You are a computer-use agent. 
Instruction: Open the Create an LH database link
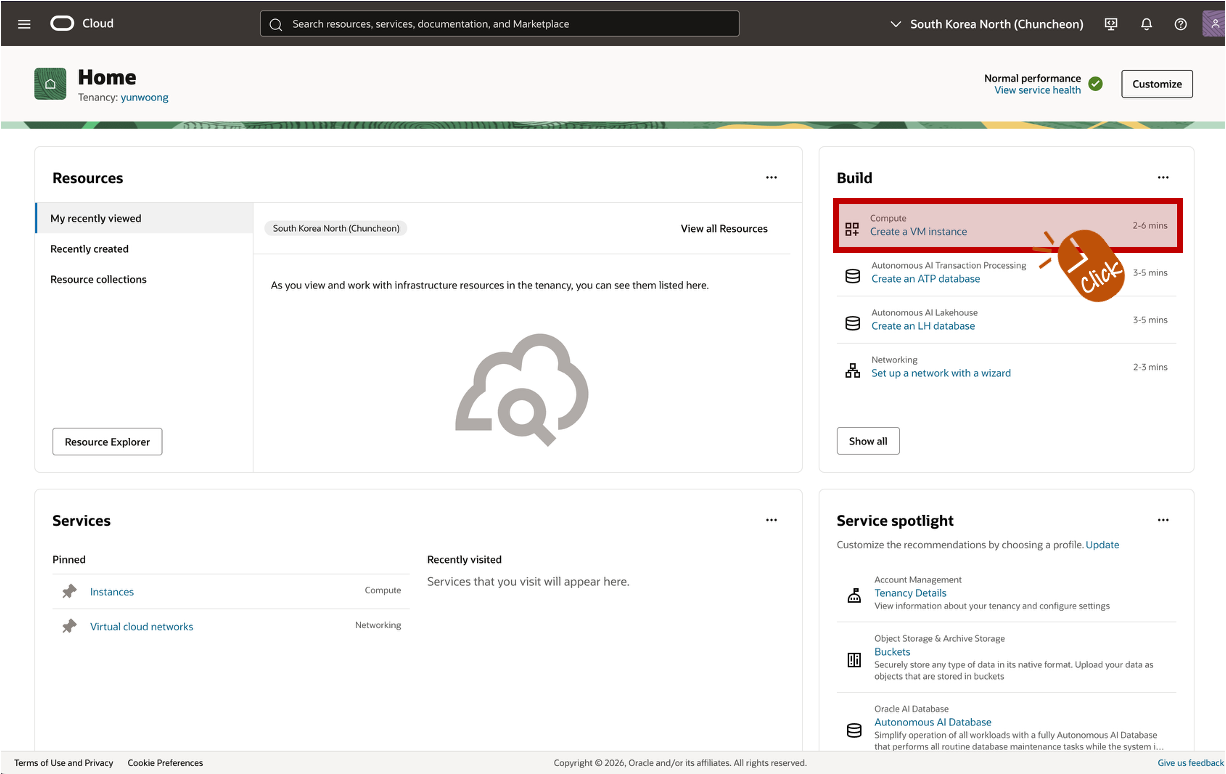point(923,326)
